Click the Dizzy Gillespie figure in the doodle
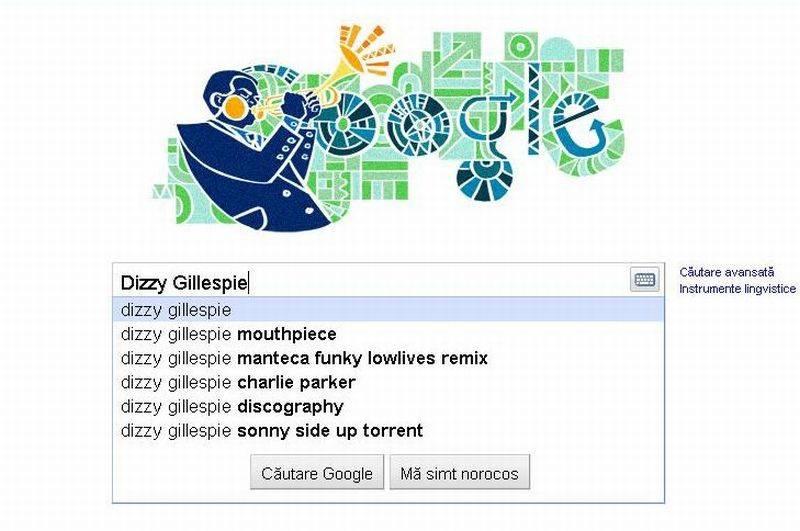This screenshot has height=531, width=800. click(245, 150)
